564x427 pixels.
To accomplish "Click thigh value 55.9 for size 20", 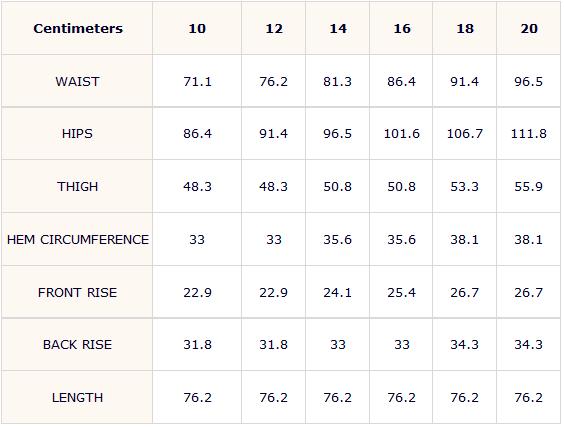I will click(528, 187).
